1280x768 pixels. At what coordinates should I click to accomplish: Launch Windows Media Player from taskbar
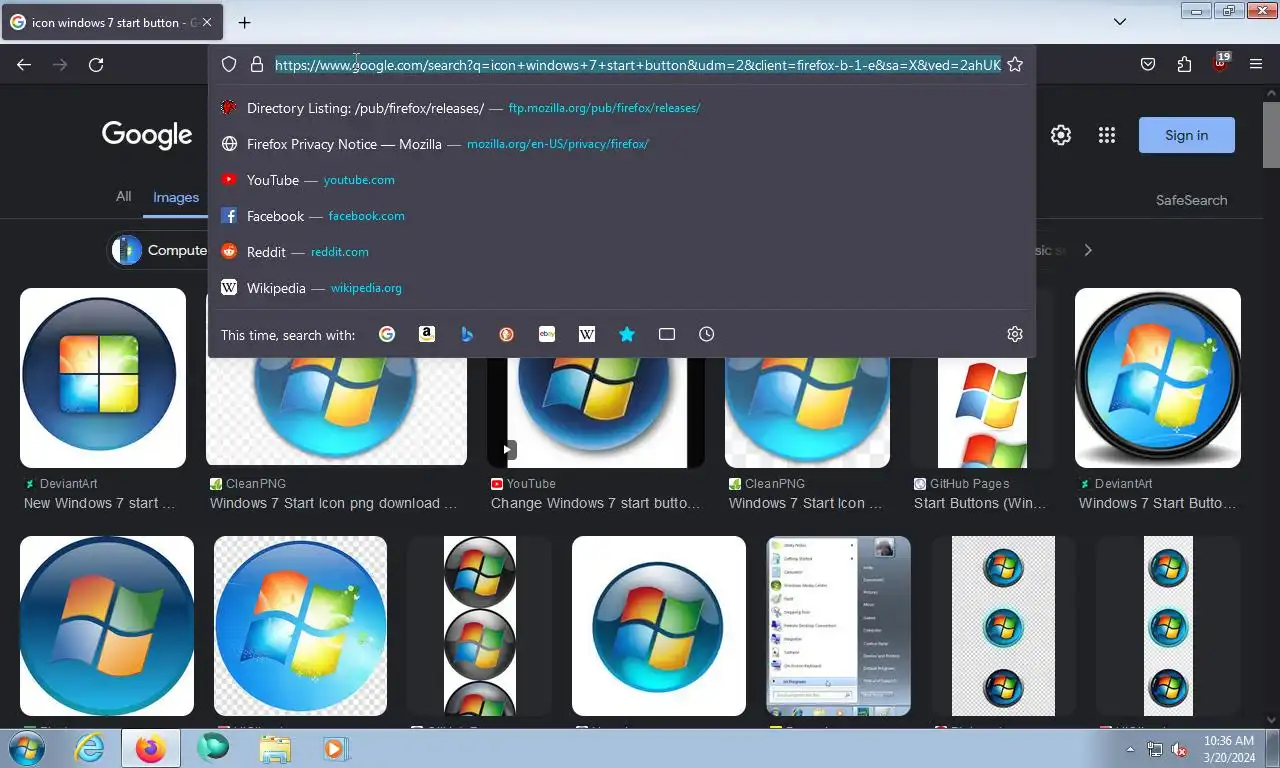(335, 748)
